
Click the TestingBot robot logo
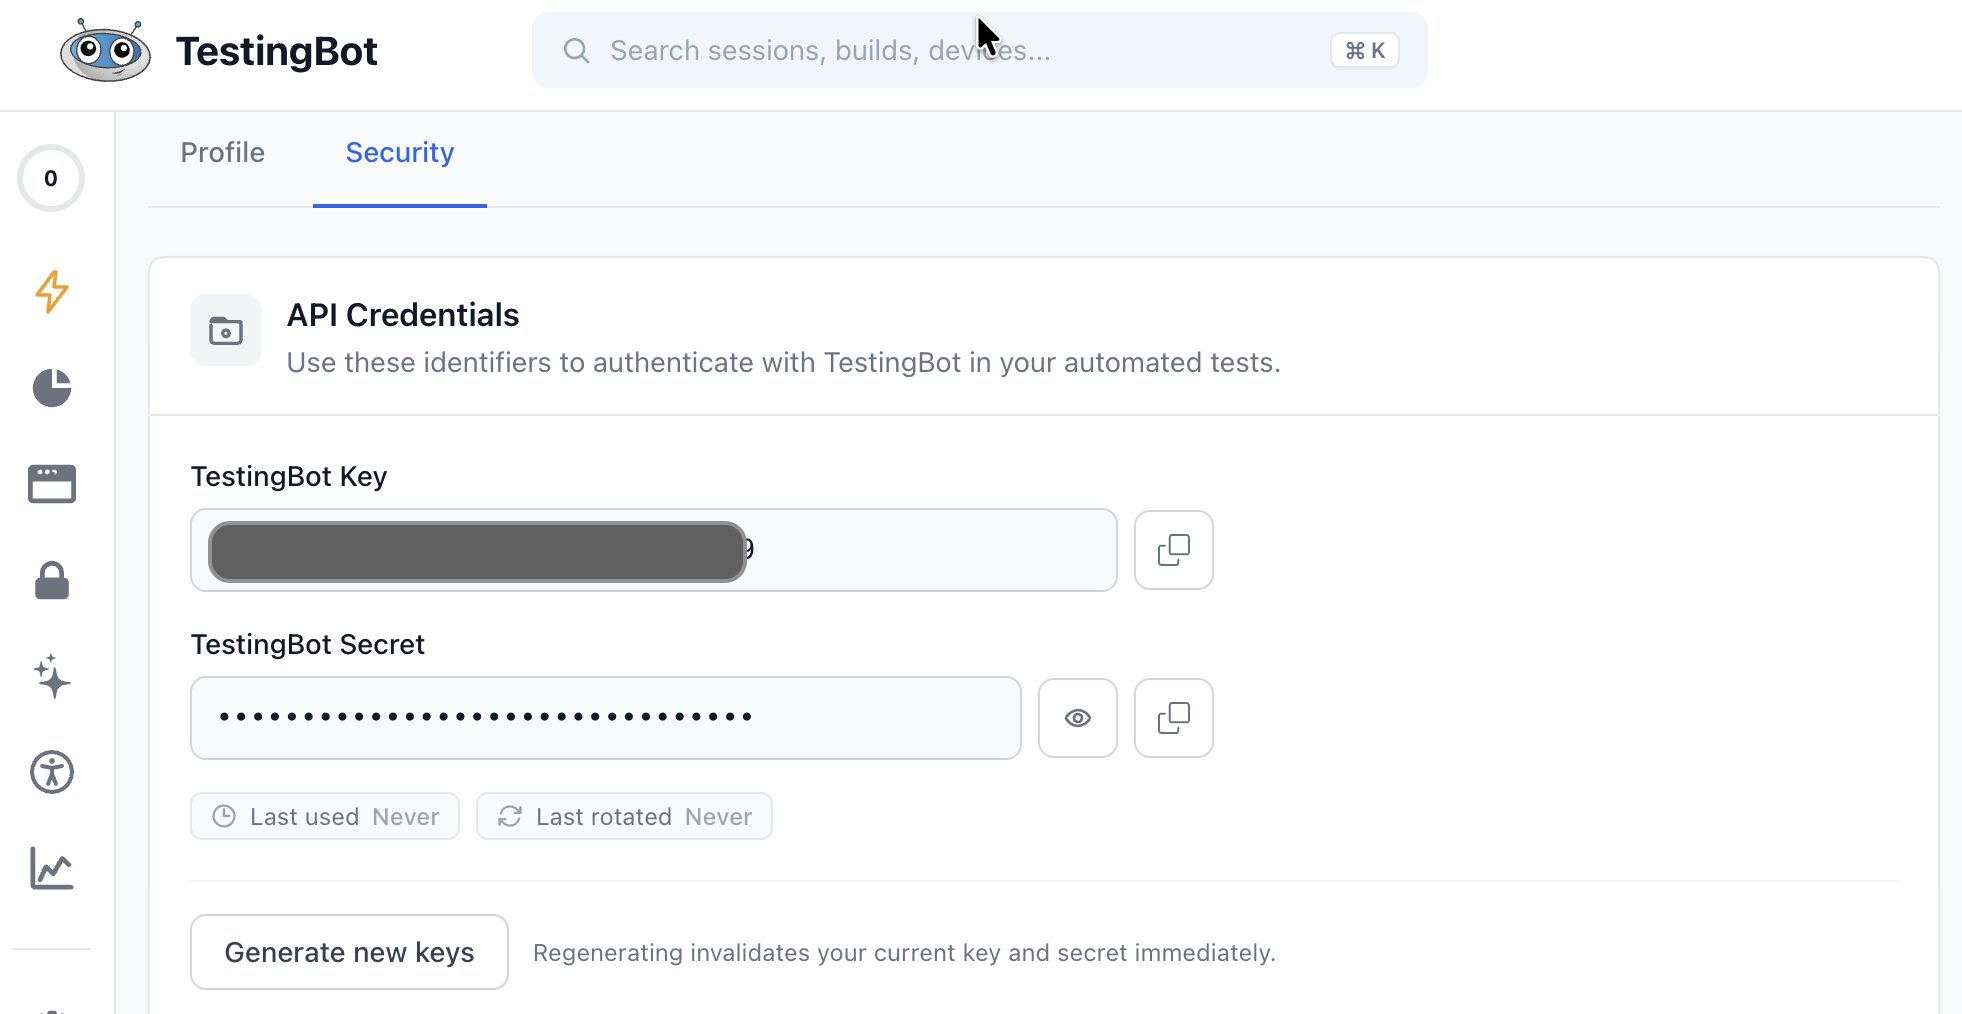105,50
